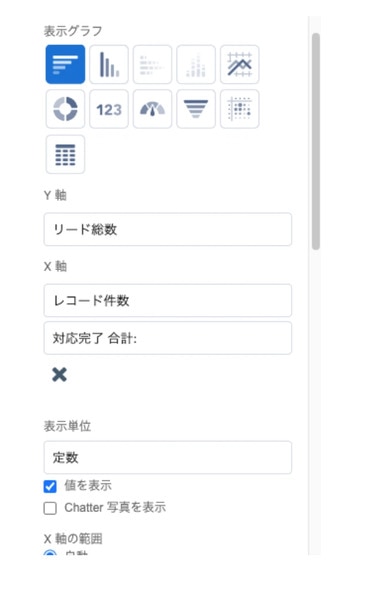Open the Y 軸 リード総数 dropdown
The image size is (368, 600).
click(x=168, y=229)
